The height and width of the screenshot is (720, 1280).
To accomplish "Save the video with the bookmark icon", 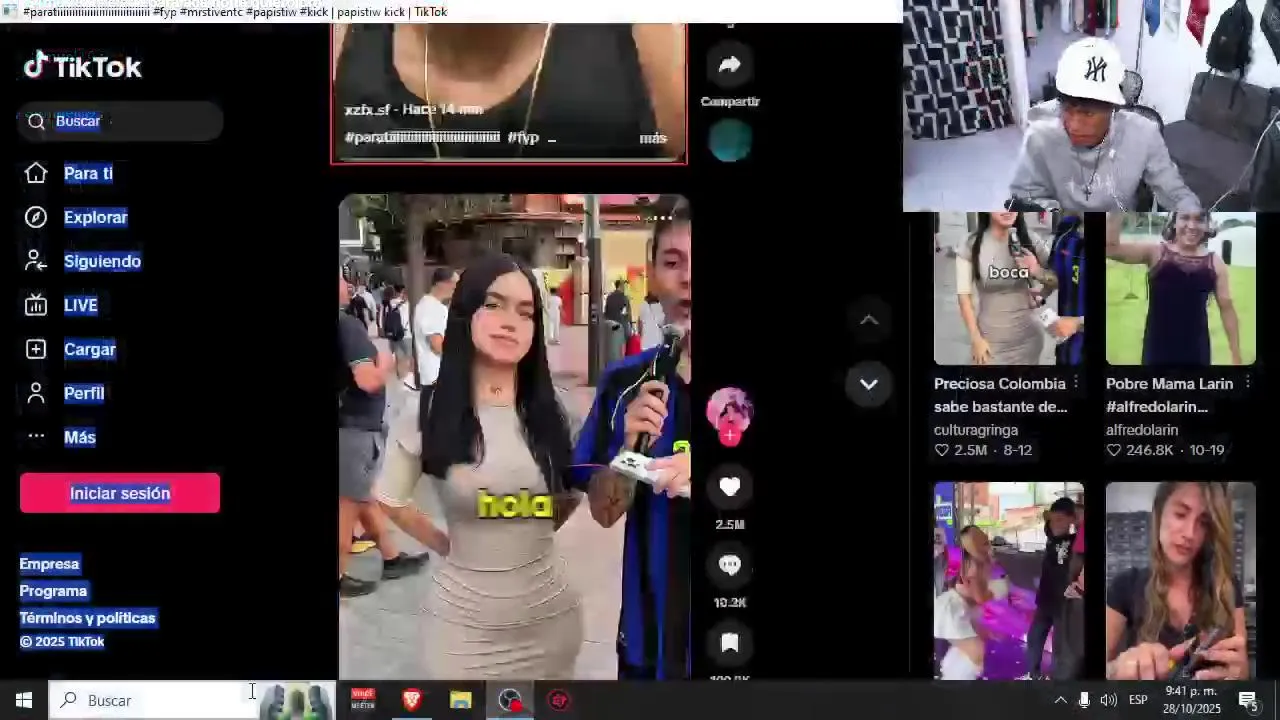I will click(730, 643).
